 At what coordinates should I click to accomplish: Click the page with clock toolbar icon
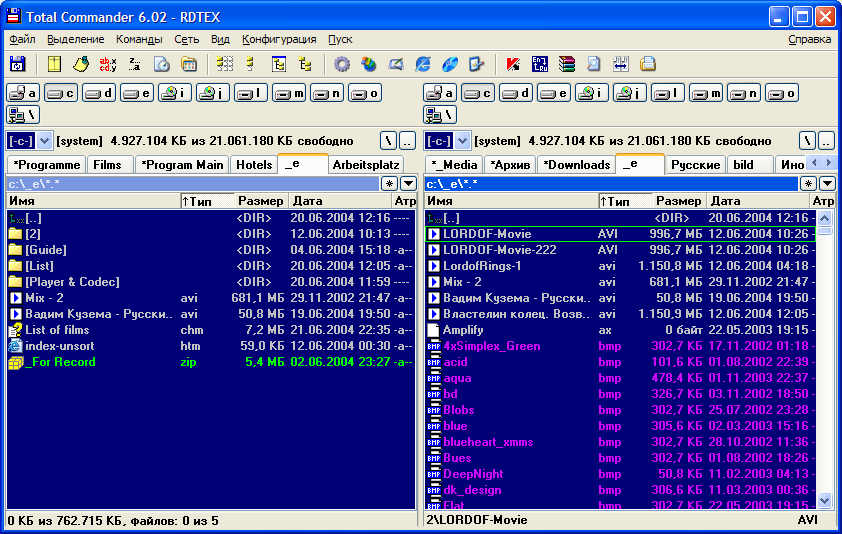pyautogui.click(x=162, y=64)
